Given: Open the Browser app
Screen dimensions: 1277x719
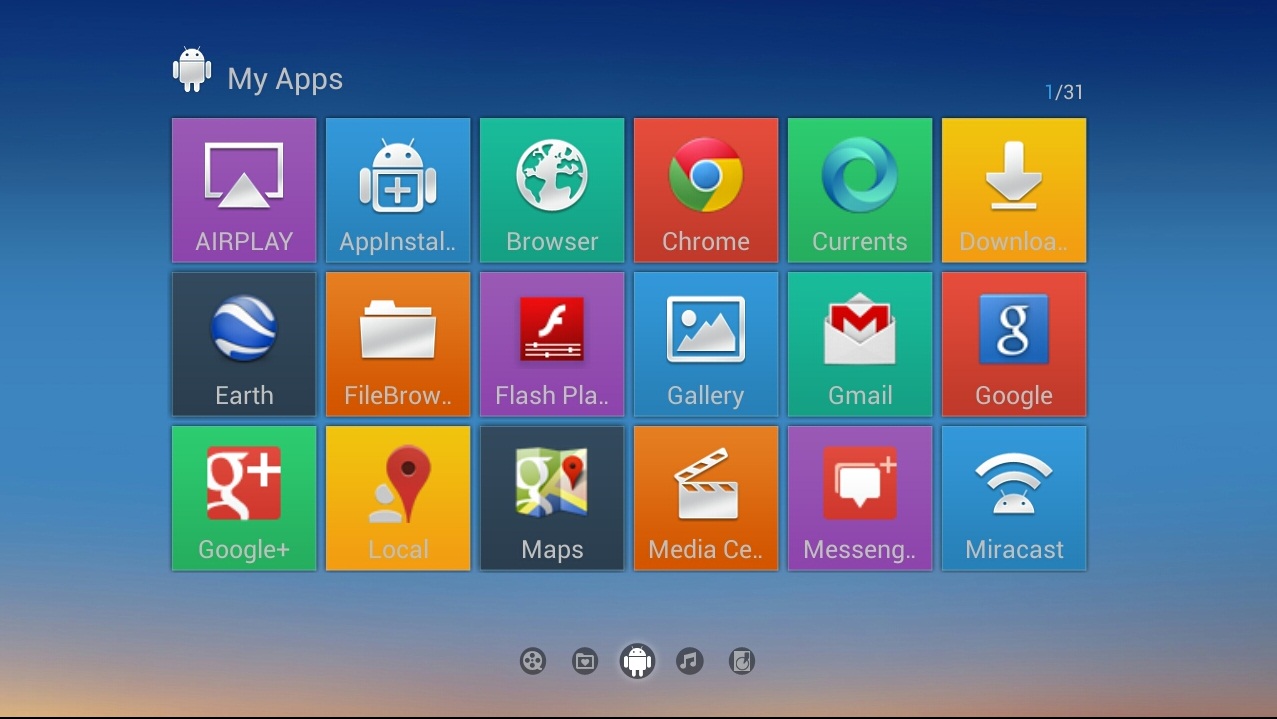Looking at the screenshot, I should click(552, 190).
